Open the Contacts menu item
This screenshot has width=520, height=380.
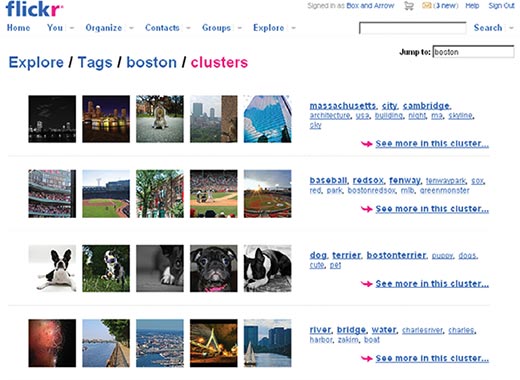tap(162, 28)
